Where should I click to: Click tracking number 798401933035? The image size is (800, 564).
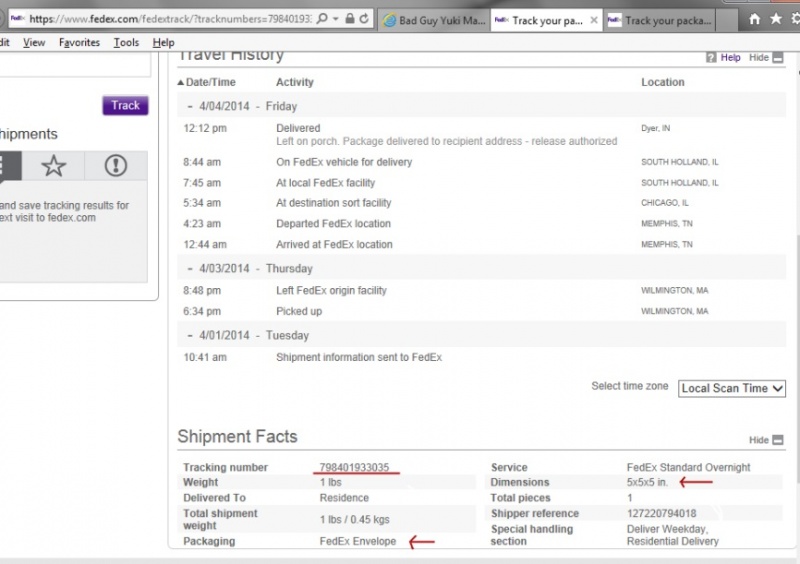tap(354, 467)
